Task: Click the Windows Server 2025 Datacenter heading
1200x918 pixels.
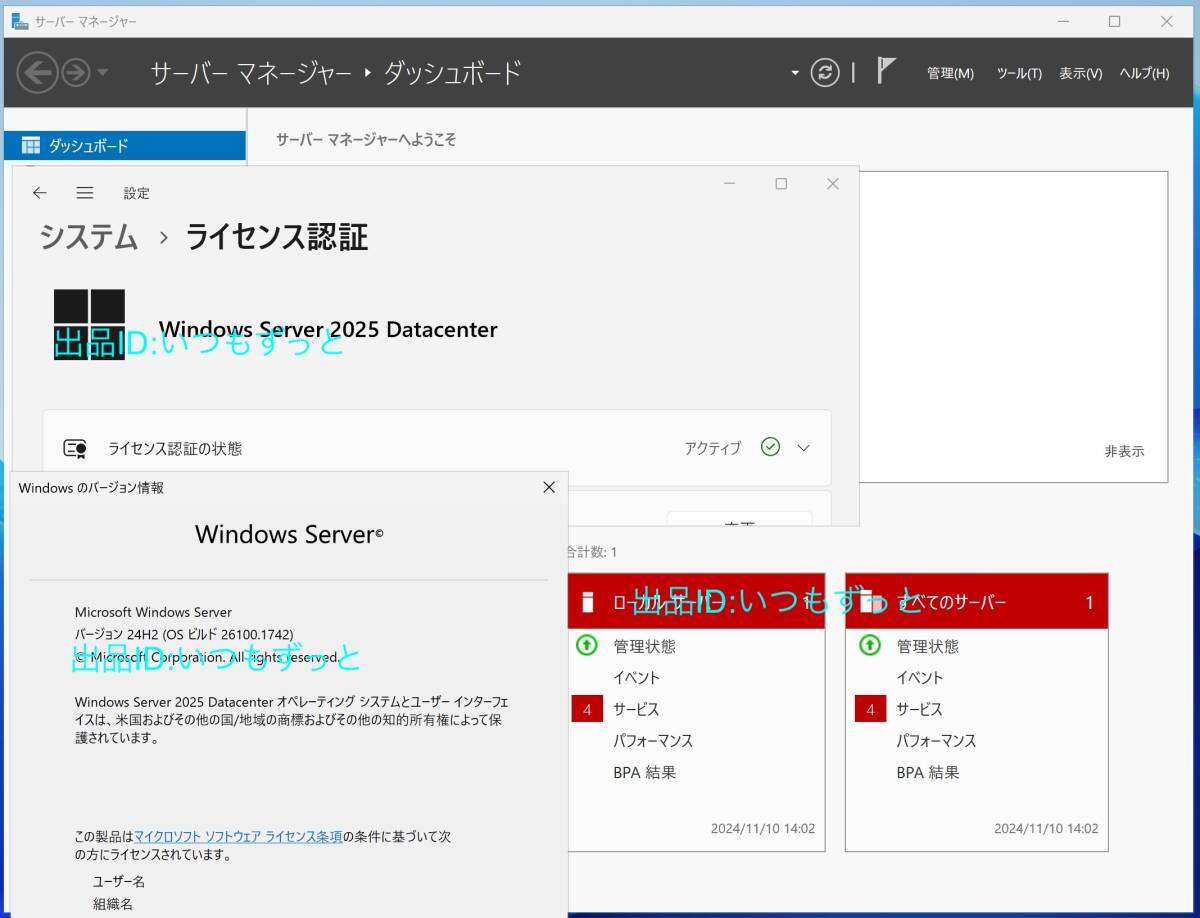Action: (328, 329)
